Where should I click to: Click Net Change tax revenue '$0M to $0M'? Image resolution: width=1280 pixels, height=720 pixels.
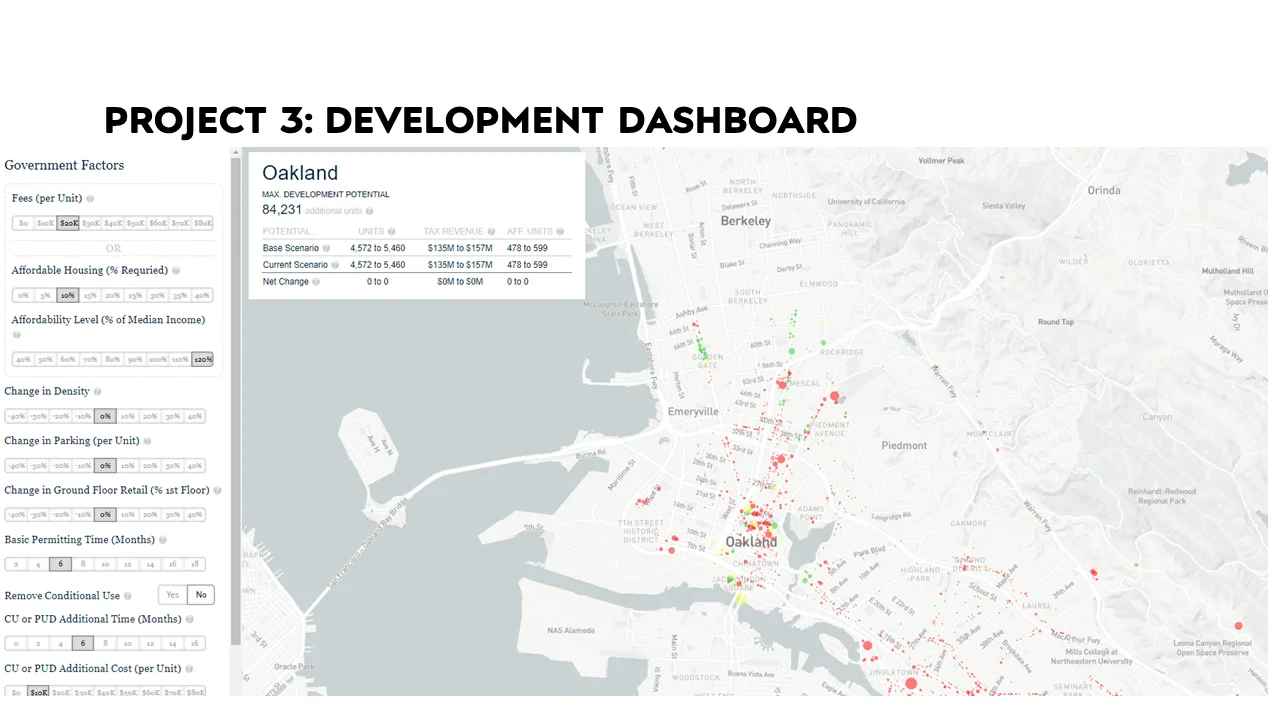tap(460, 282)
